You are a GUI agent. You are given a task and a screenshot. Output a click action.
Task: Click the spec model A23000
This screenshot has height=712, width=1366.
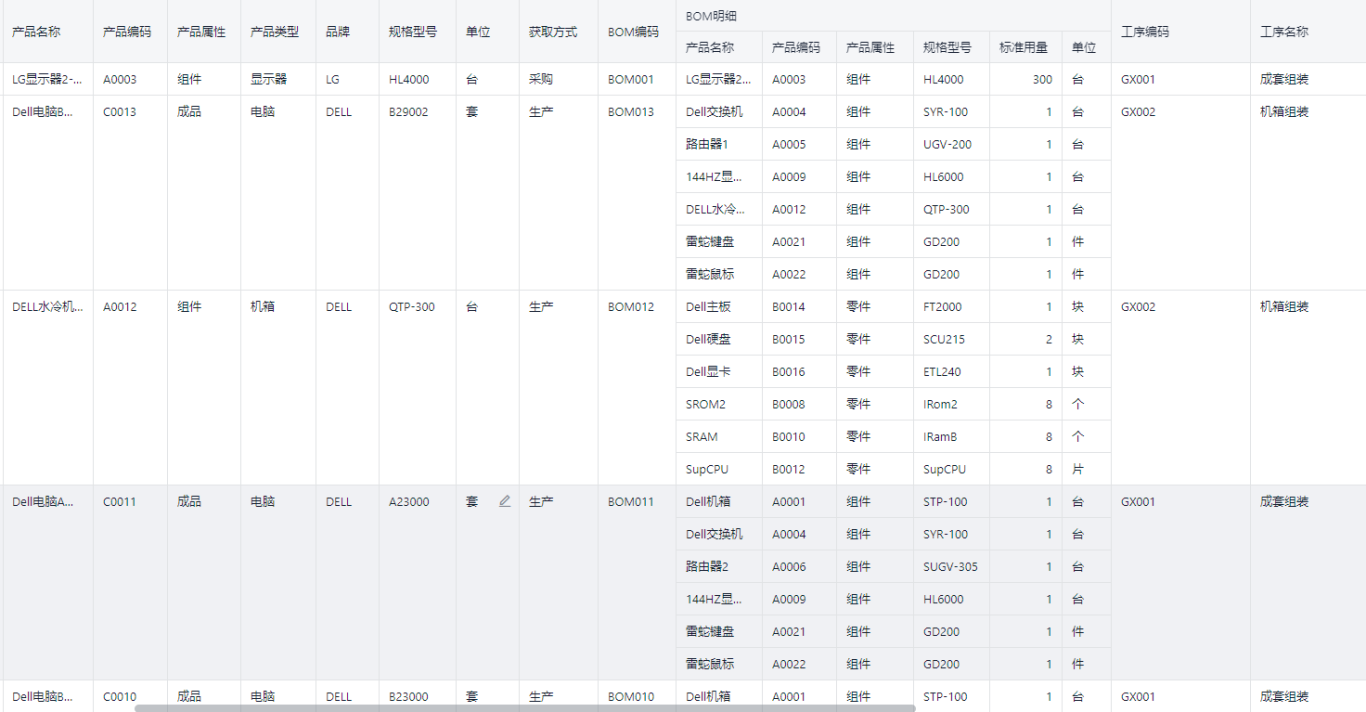tap(409, 502)
